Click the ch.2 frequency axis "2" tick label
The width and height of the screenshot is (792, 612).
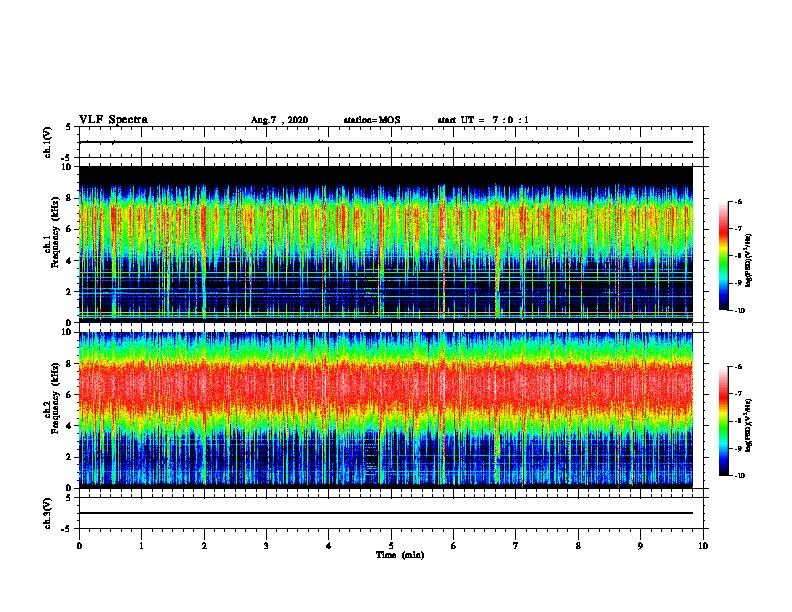coord(70,457)
